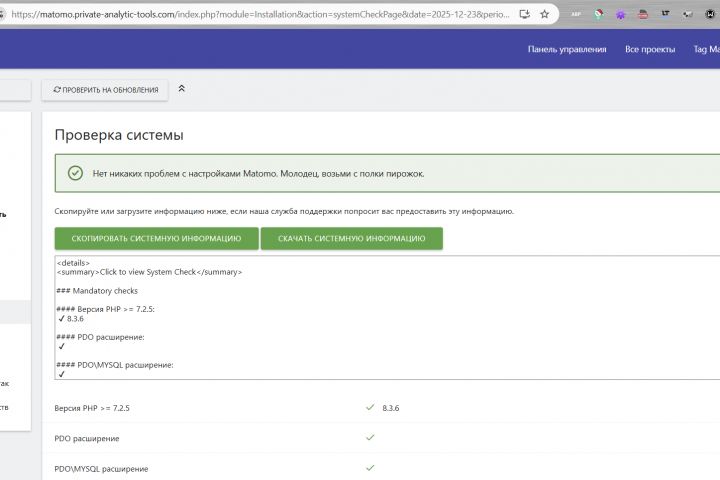Click the browser address bar URL
The width and height of the screenshot is (720, 480).
click(x=260, y=14)
